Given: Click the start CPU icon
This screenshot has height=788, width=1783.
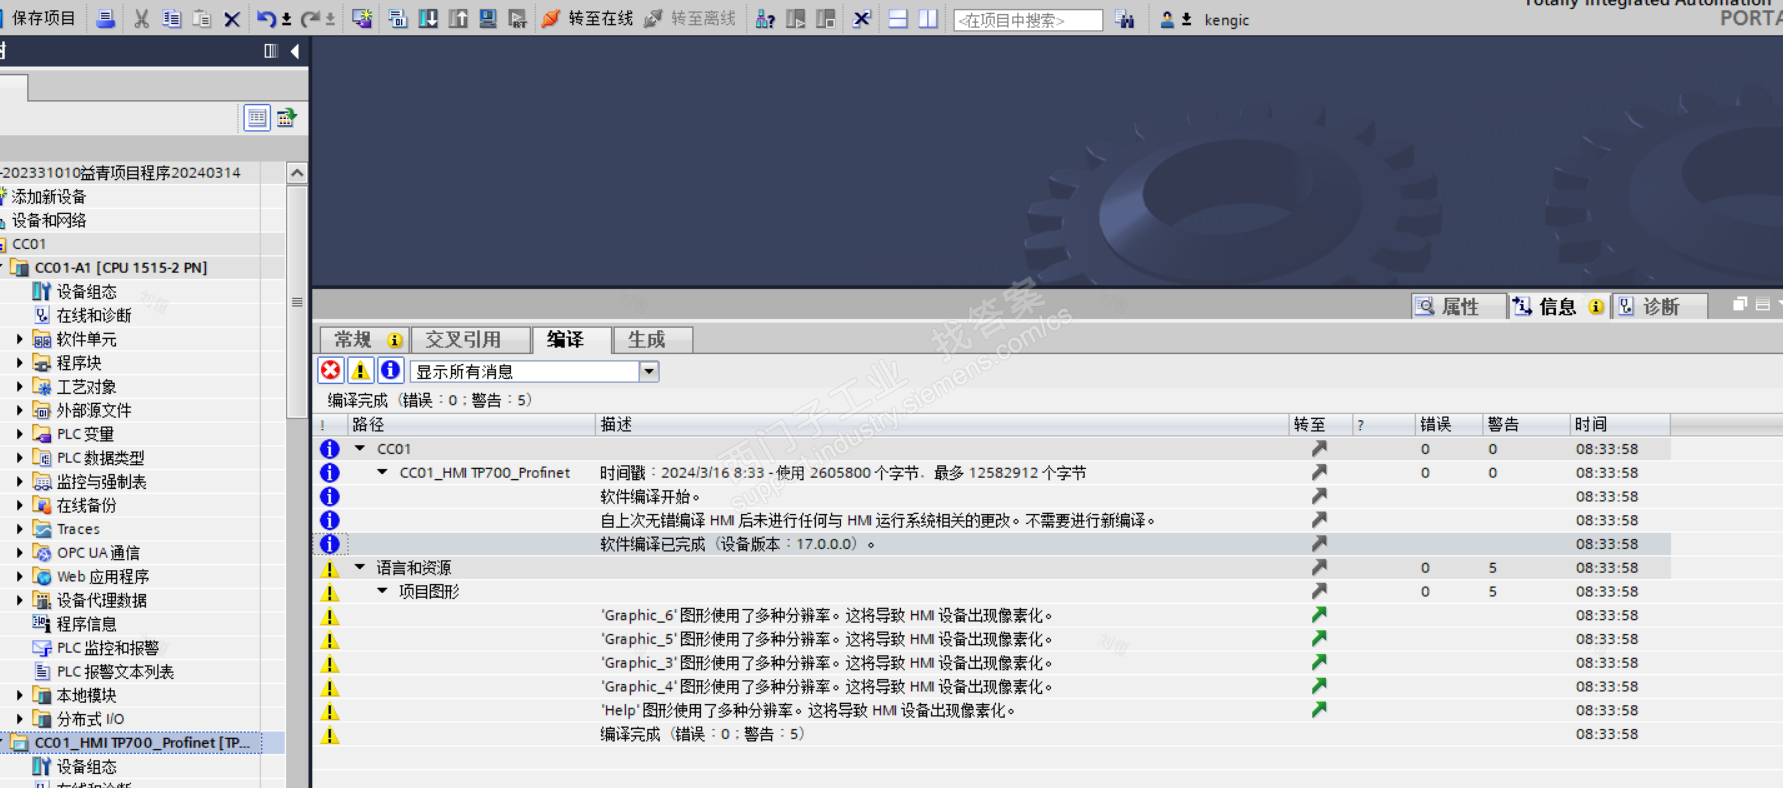Looking at the screenshot, I should click(x=796, y=19).
